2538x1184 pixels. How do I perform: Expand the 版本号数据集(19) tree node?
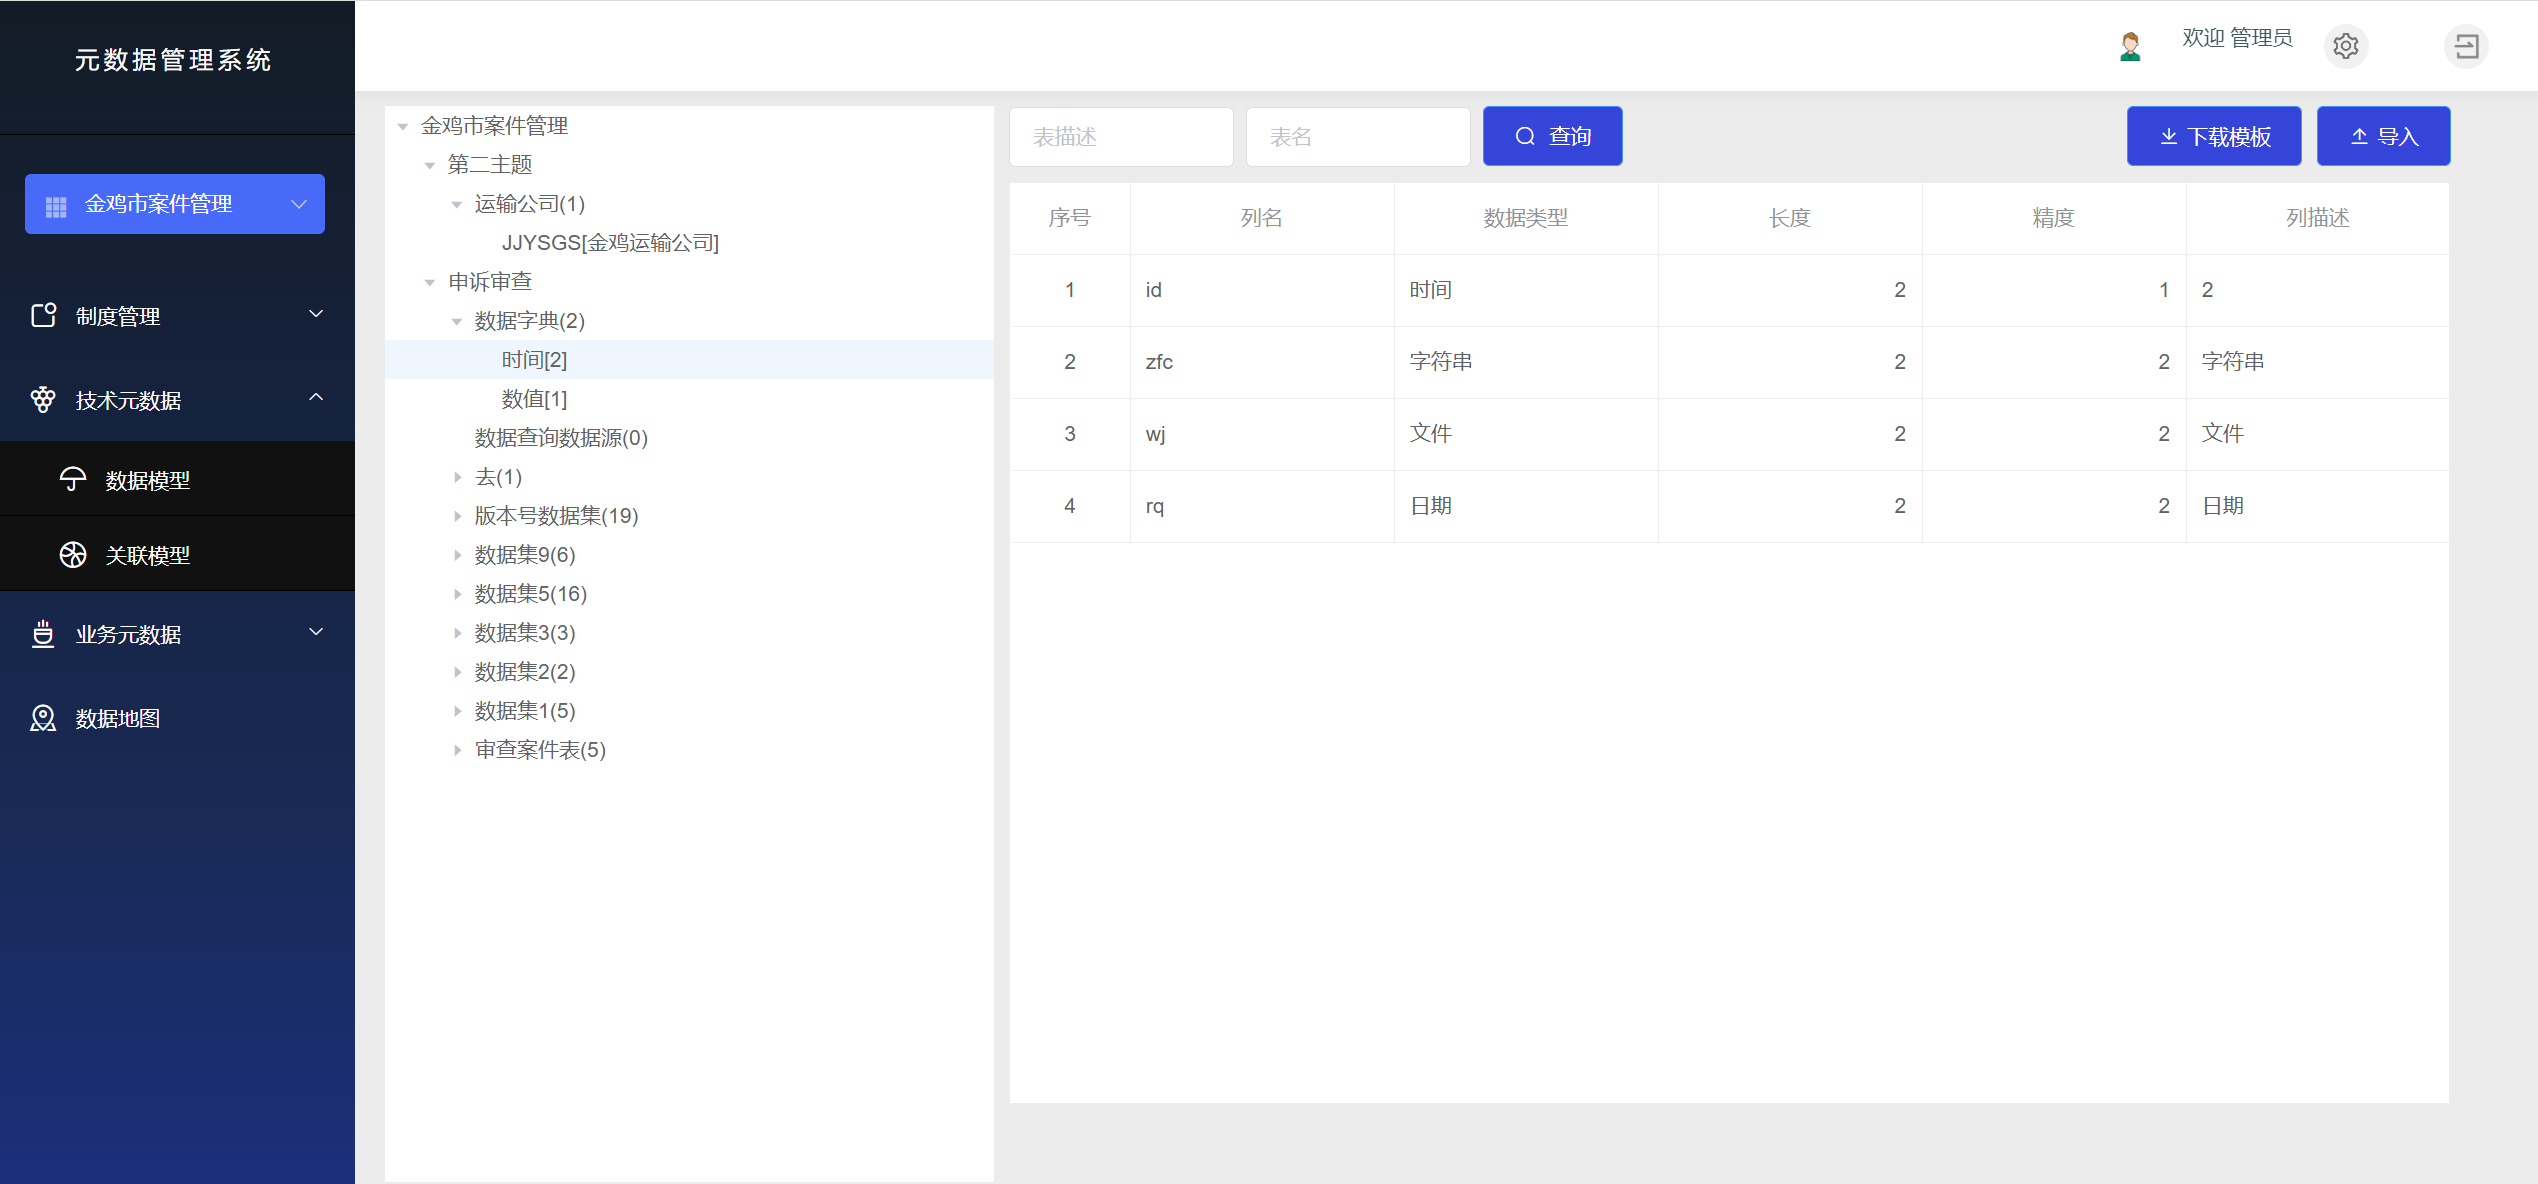457,516
